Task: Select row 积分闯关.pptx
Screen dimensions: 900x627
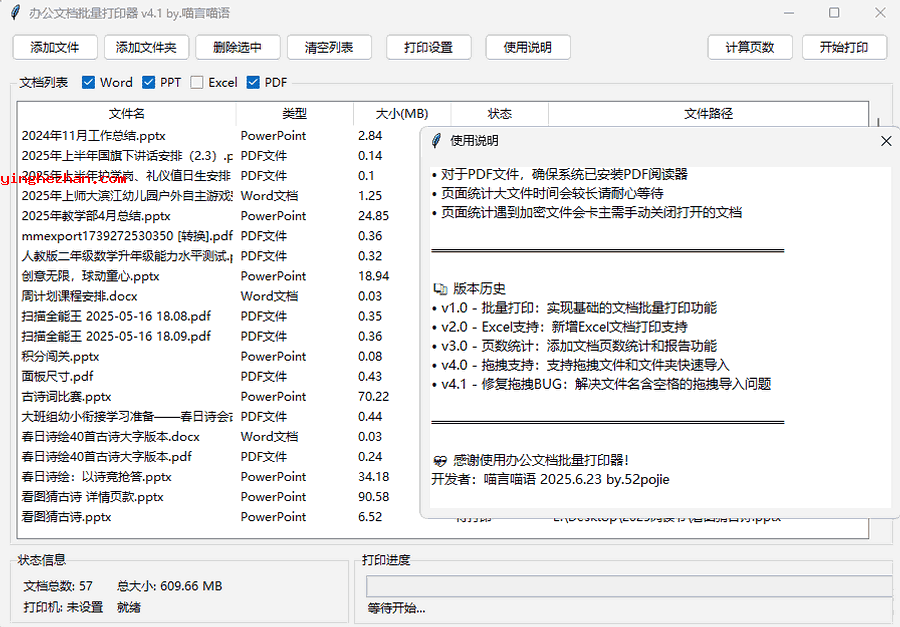Action: tap(219, 357)
